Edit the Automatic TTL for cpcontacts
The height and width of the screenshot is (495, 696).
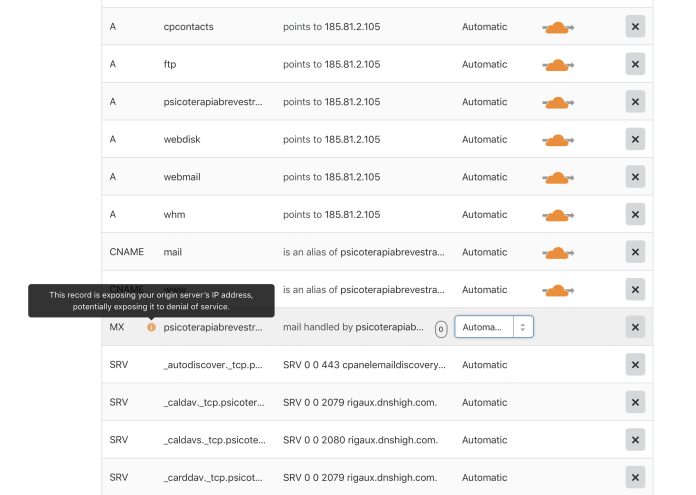point(484,27)
